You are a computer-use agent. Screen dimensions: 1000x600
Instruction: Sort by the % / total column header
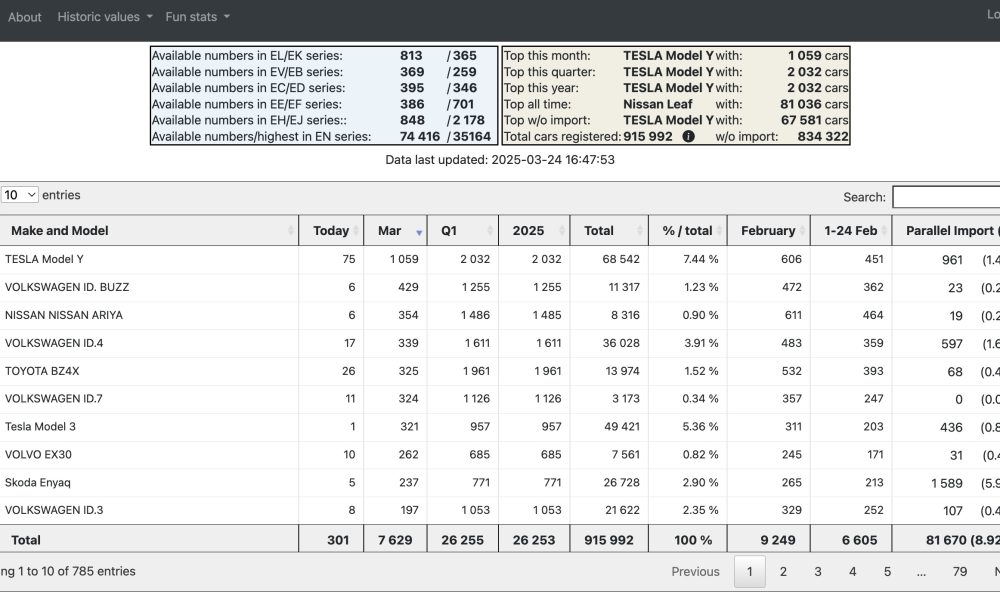tap(688, 231)
